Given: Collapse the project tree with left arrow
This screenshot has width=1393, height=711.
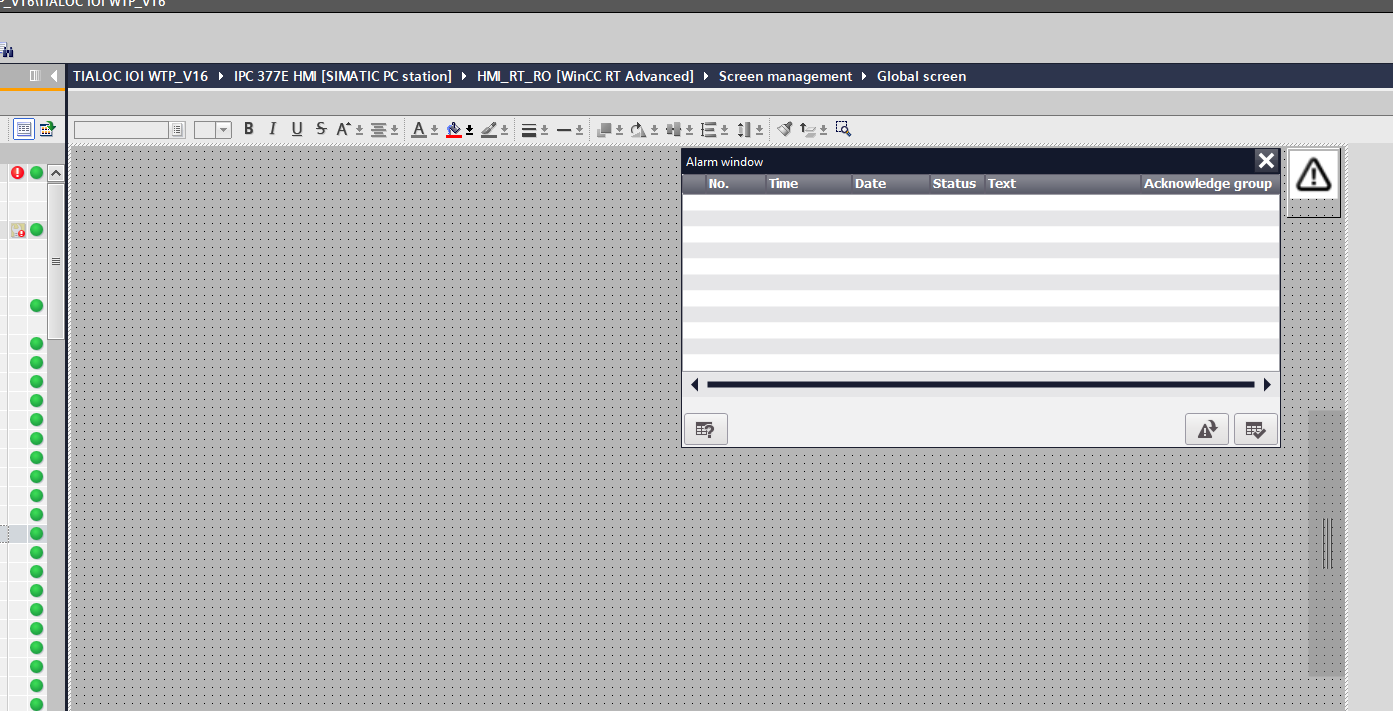Looking at the screenshot, I should pos(53,76).
